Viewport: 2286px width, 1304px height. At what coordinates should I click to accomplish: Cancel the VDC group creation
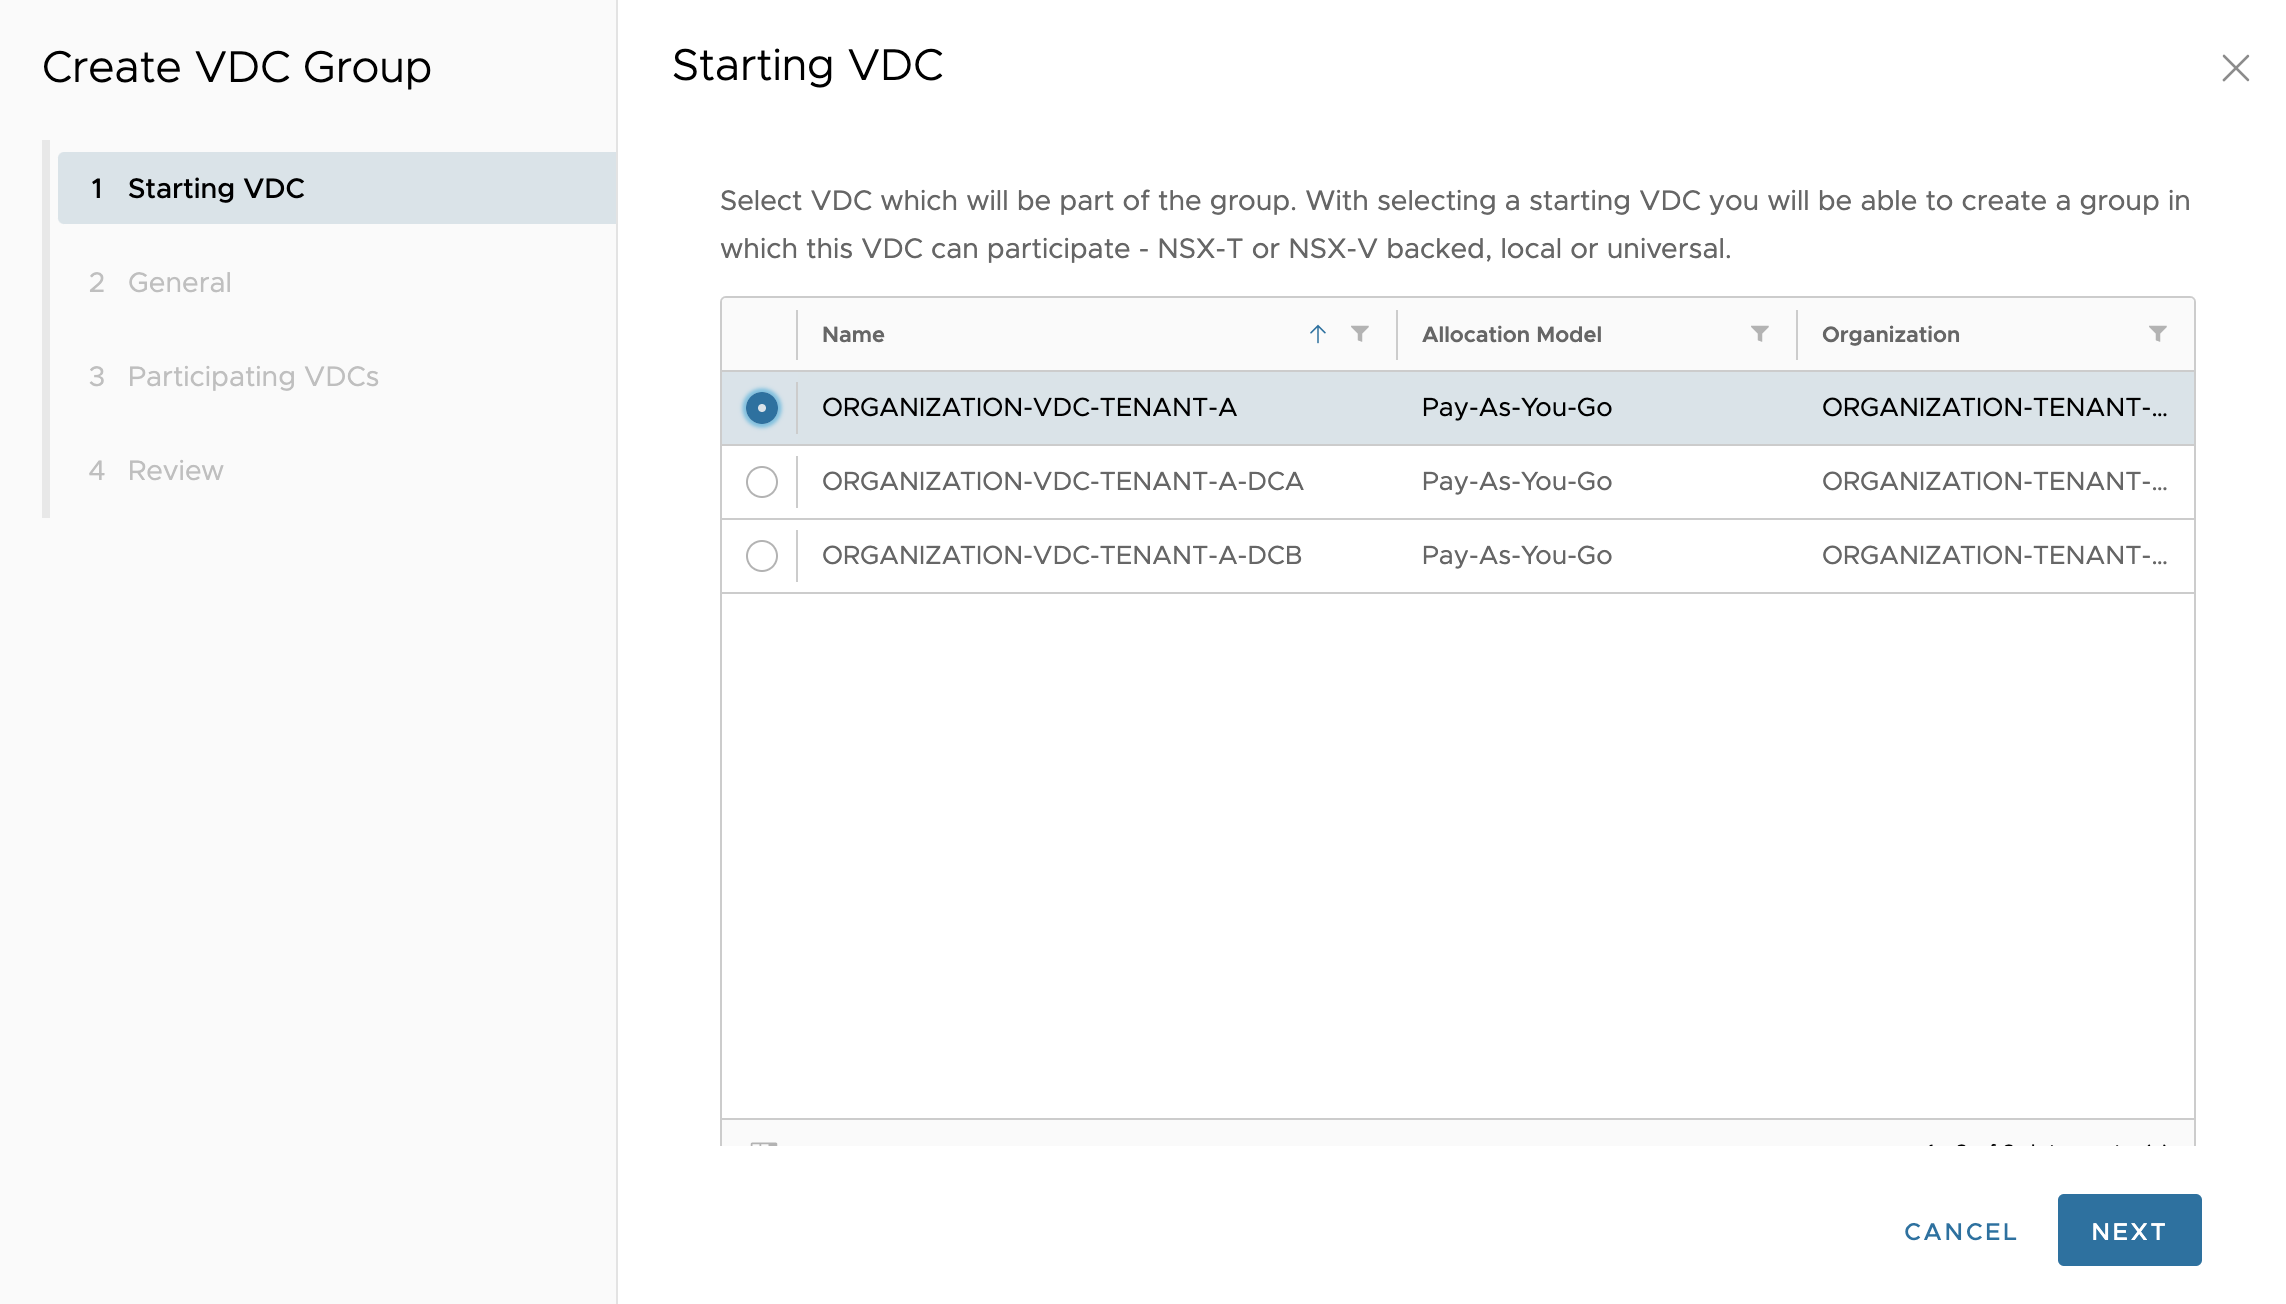click(1960, 1231)
